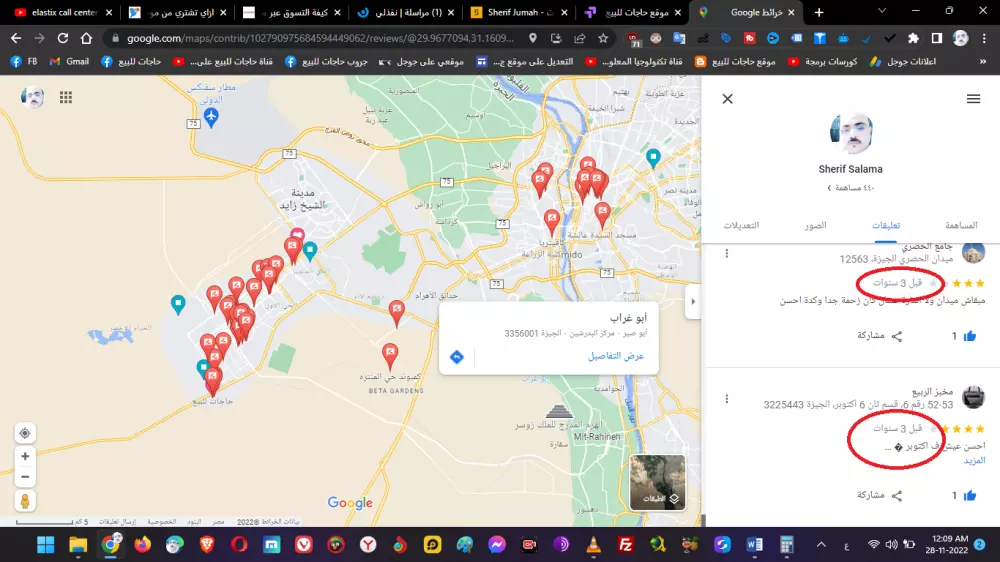Share the جامع الحصري review

pyautogui.click(x=880, y=336)
